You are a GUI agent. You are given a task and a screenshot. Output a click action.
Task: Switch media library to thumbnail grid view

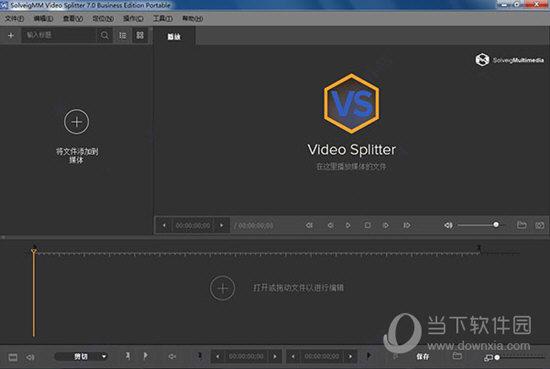(x=140, y=35)
